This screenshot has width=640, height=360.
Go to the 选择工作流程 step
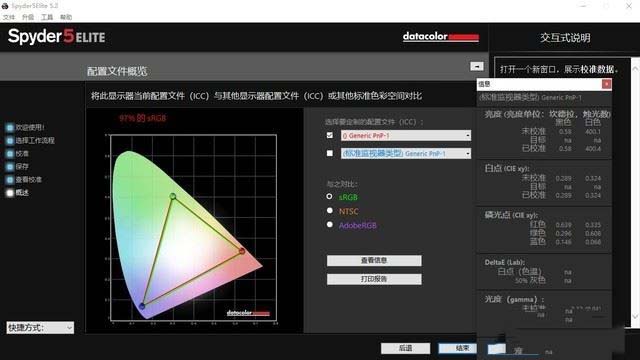[x=35, y=140]
